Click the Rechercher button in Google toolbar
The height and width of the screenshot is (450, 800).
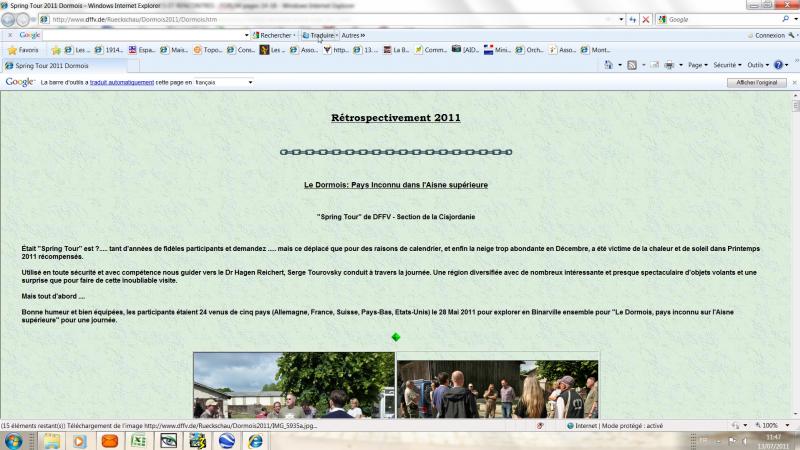[x=274, y=35]
